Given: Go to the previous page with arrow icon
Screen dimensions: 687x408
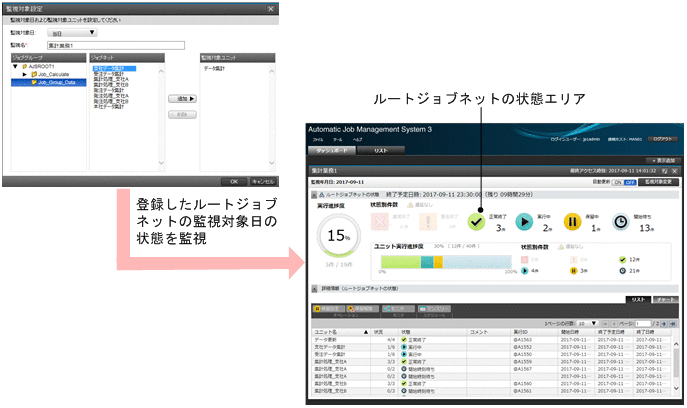Looking at the screenshot, I should tap(614, 323).
